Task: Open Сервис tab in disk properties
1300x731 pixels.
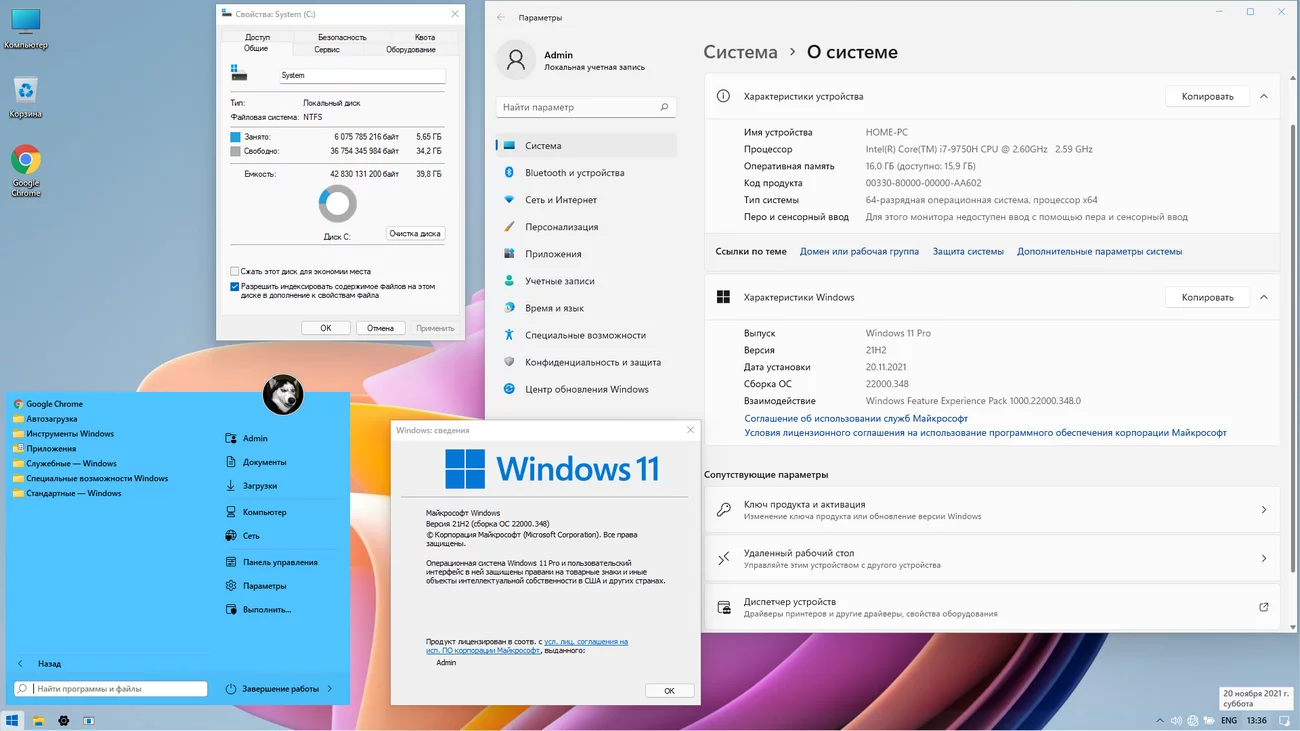Action: coord(327,49)
